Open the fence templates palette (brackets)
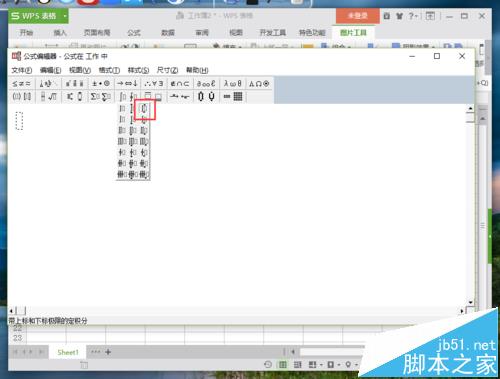 click(x=22, y=97)
